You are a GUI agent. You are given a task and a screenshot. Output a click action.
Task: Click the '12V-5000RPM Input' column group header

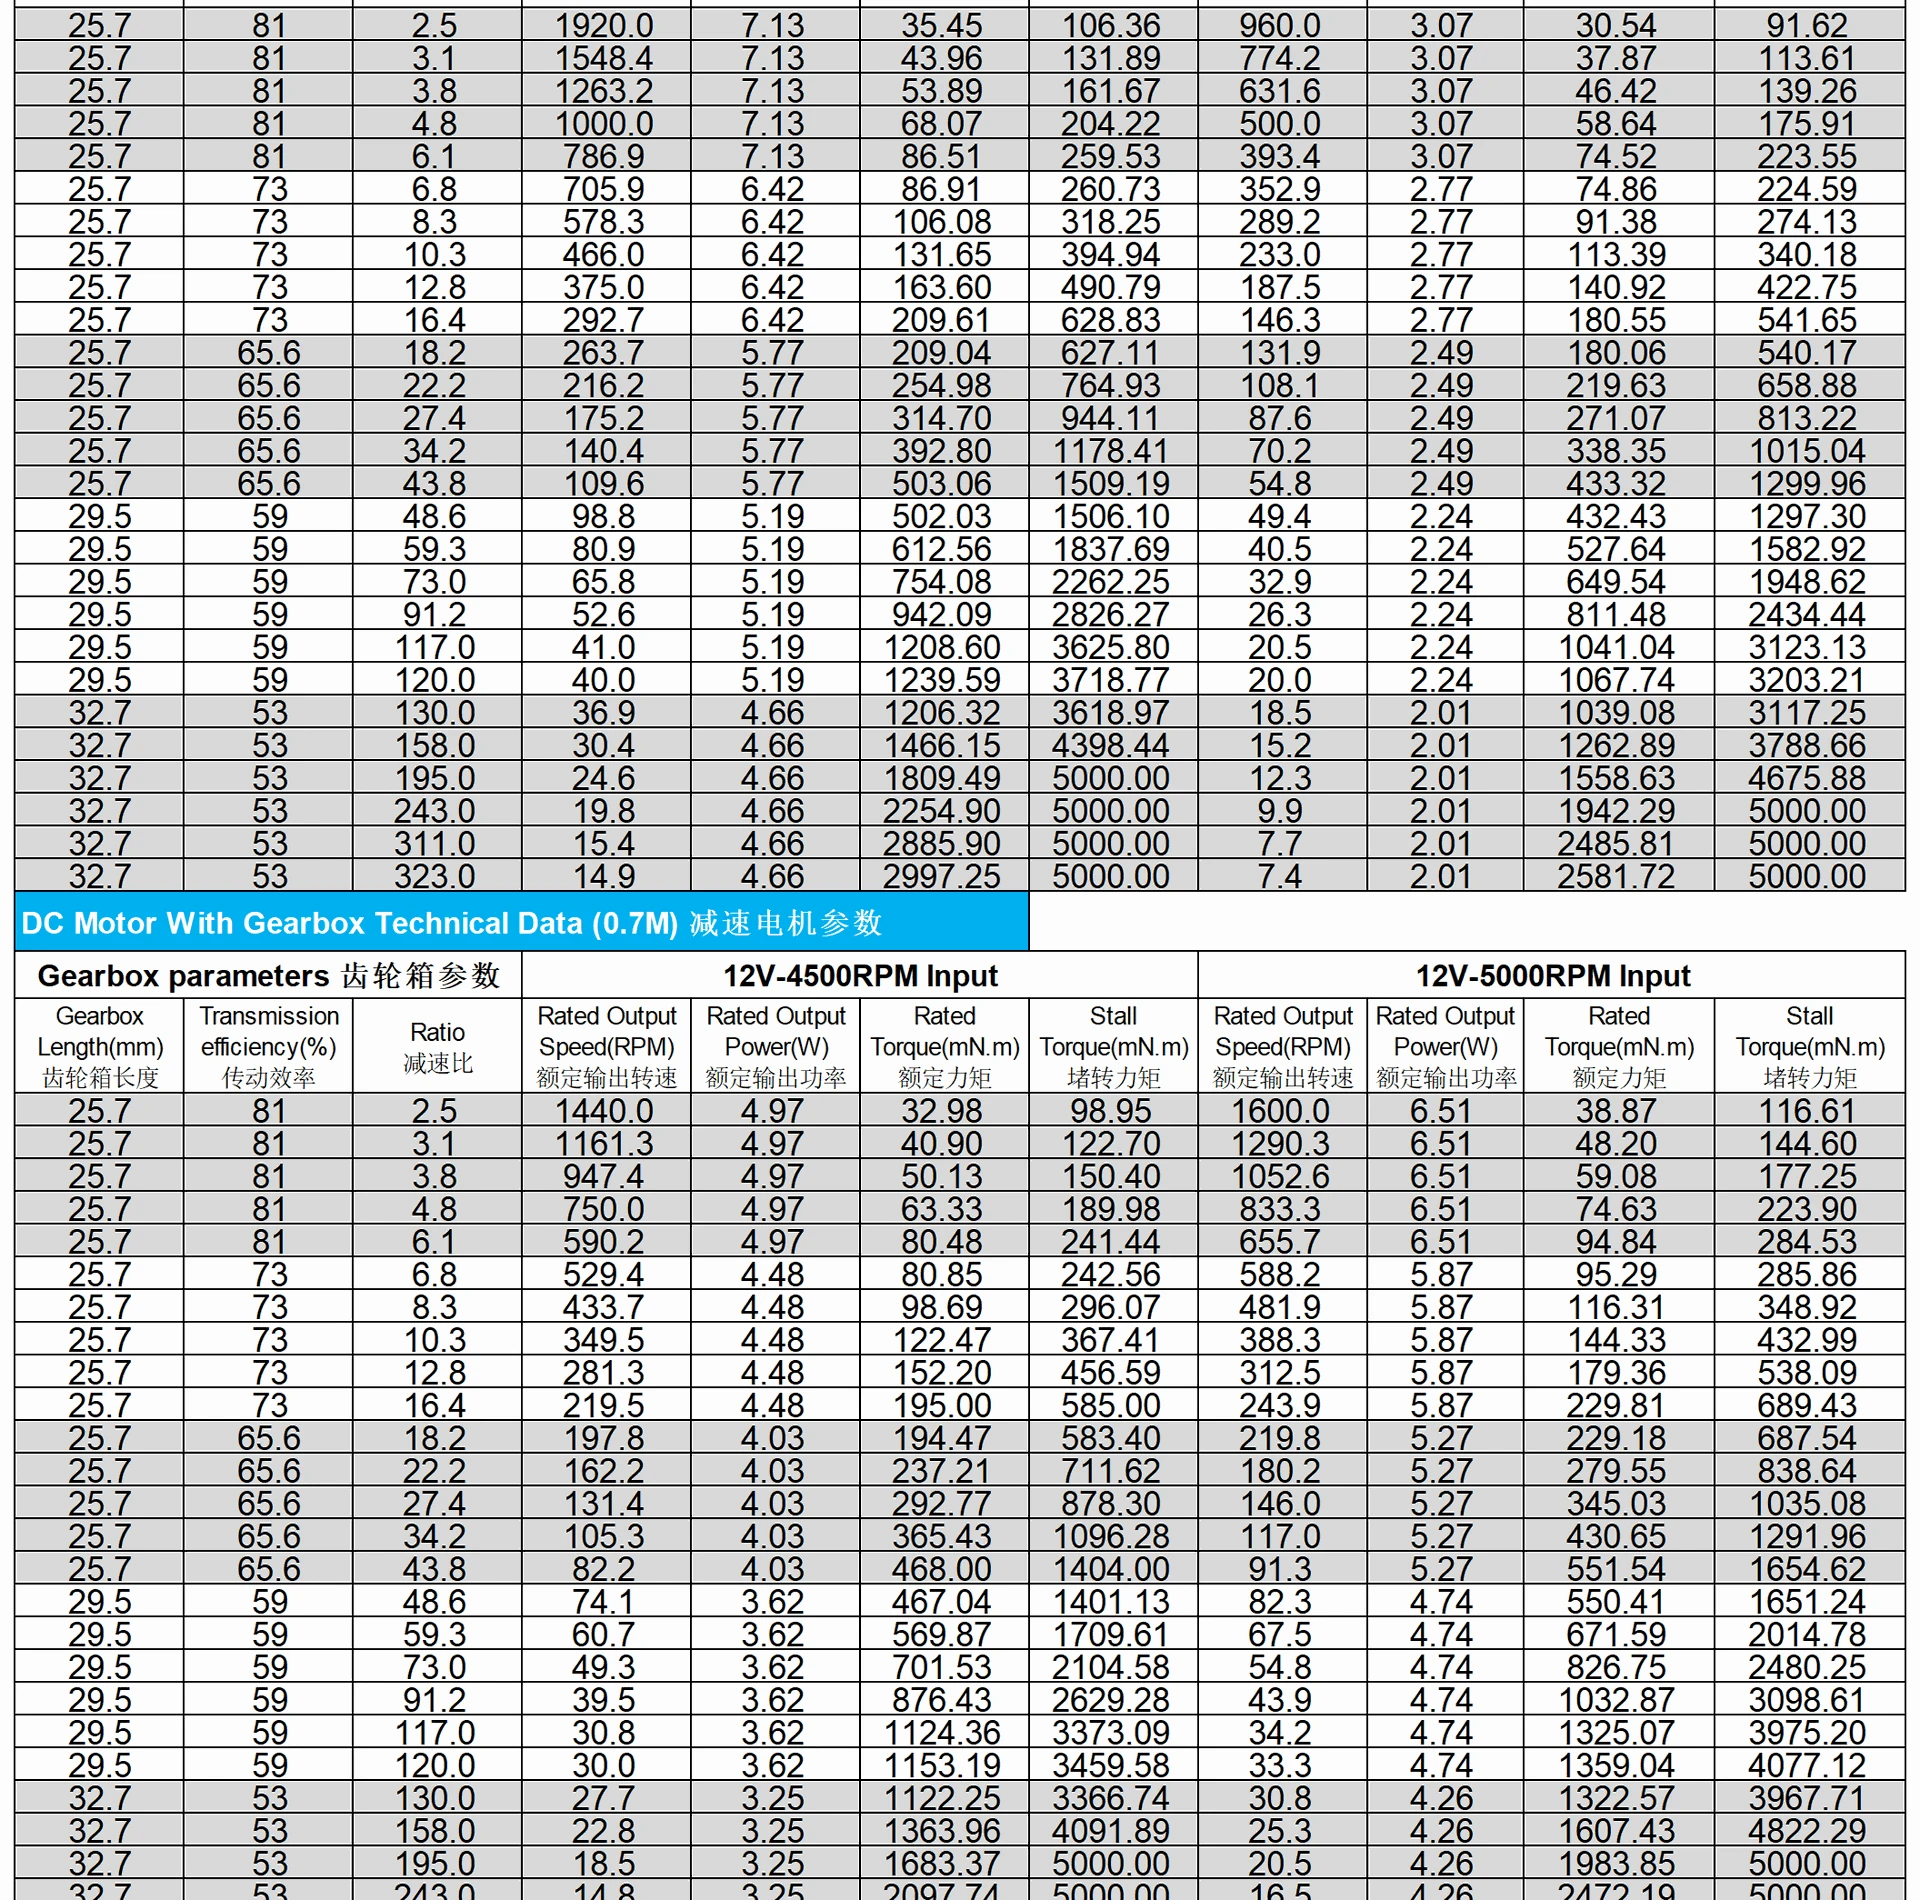coord(1552,975)
